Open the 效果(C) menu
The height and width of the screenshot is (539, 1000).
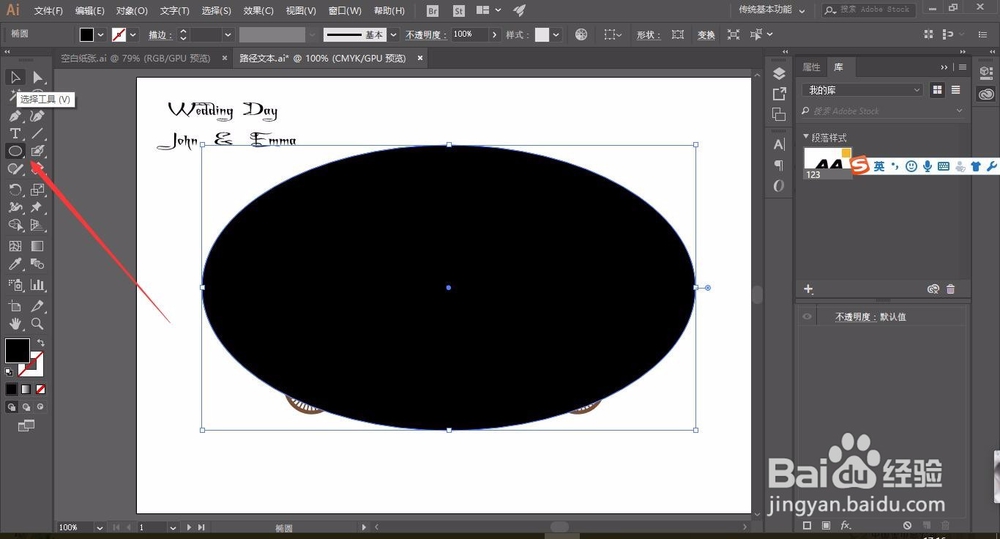[x=258, y=11]
